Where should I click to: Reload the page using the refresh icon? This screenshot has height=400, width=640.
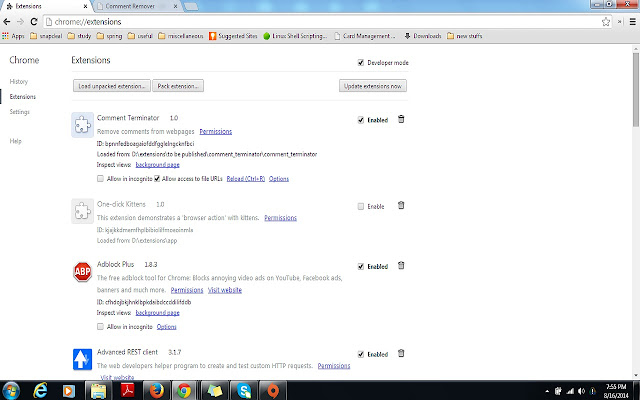pos(34,22)
